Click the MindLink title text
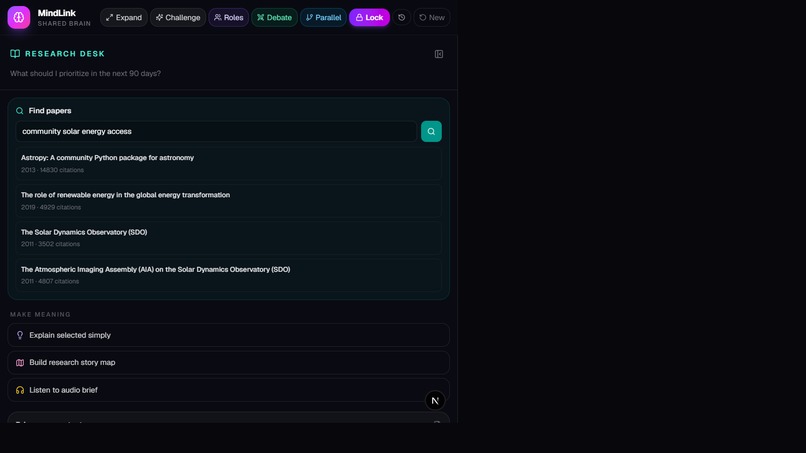 pos(57,13)
